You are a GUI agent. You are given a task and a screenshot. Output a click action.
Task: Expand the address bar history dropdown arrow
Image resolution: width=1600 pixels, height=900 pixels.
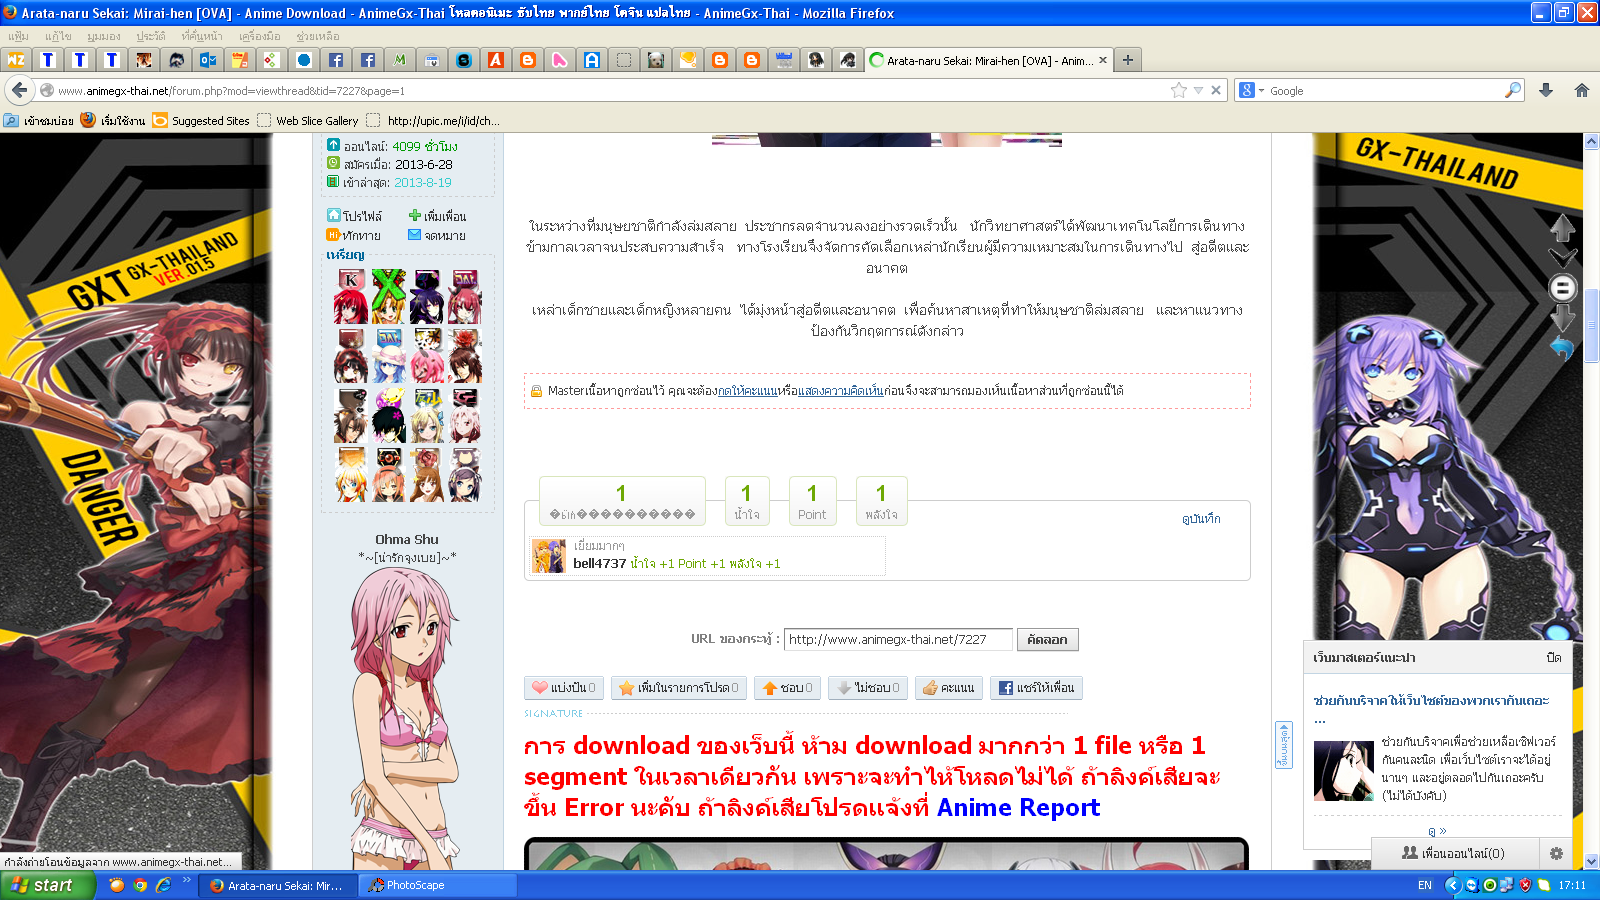pyautogui.click(x=1198, y=90)
